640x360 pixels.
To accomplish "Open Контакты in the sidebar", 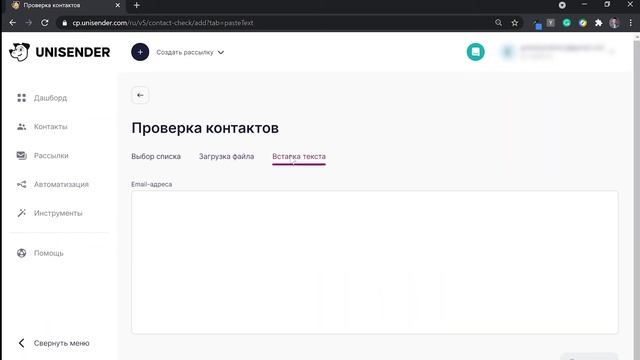I will click(x=51, y=127).
